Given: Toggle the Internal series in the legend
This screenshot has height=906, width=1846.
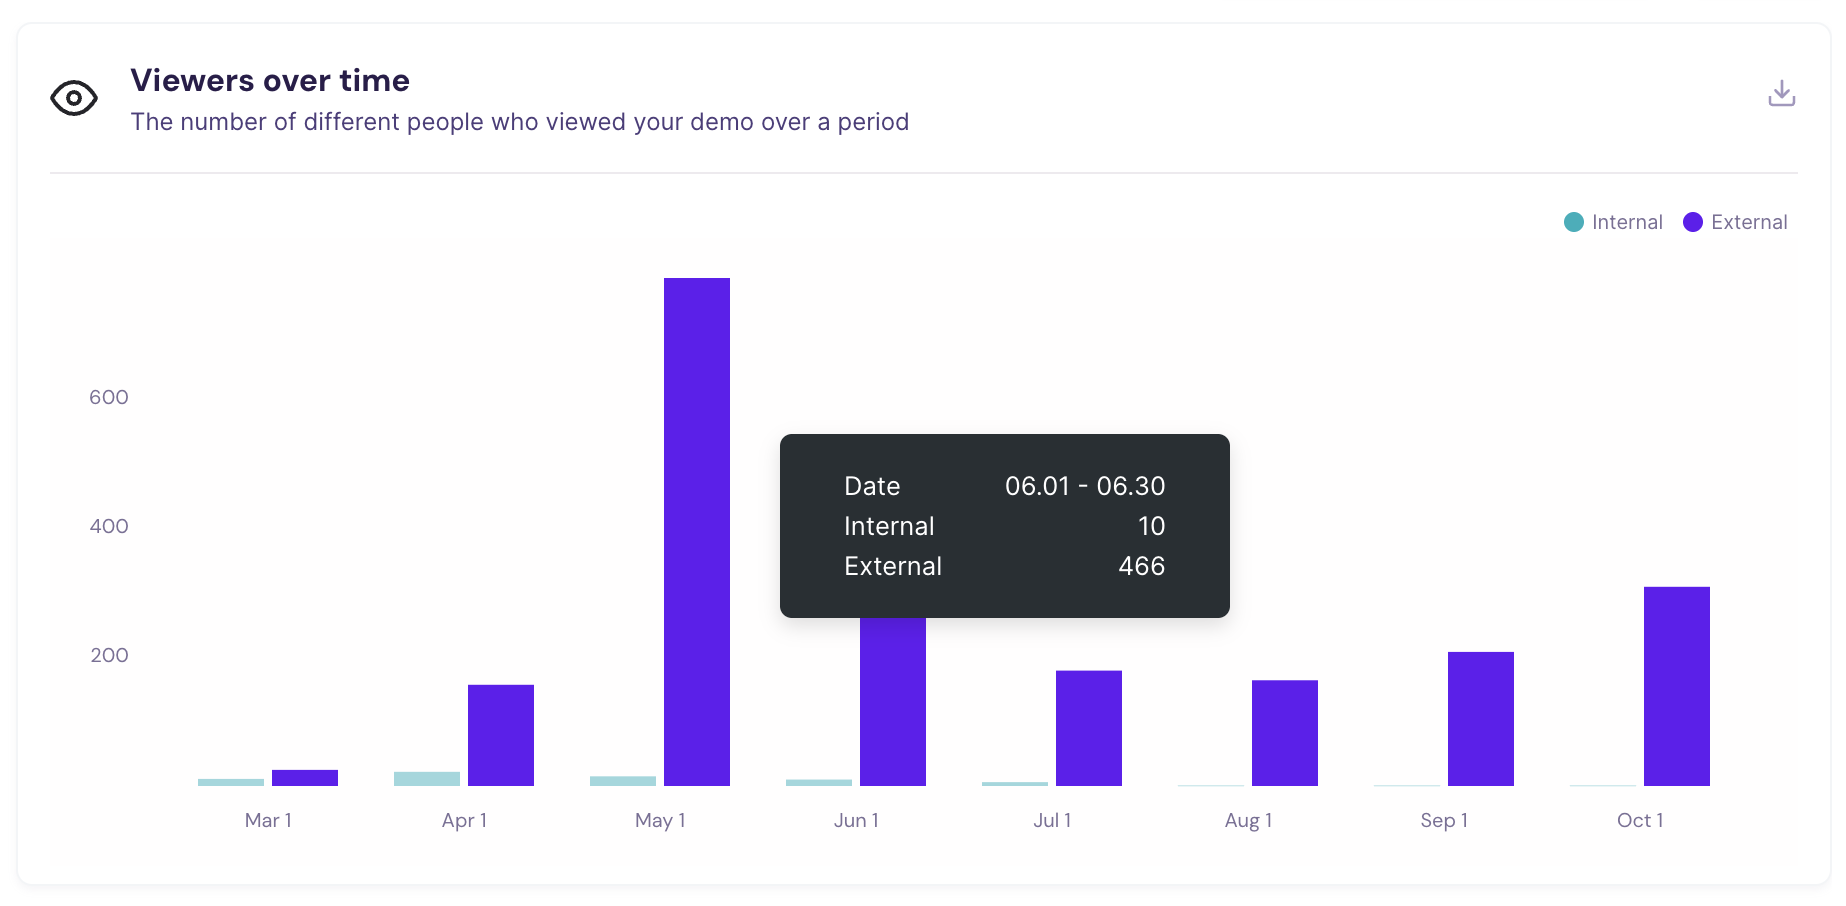Looking at the screenshot, I should (1626, 221).
